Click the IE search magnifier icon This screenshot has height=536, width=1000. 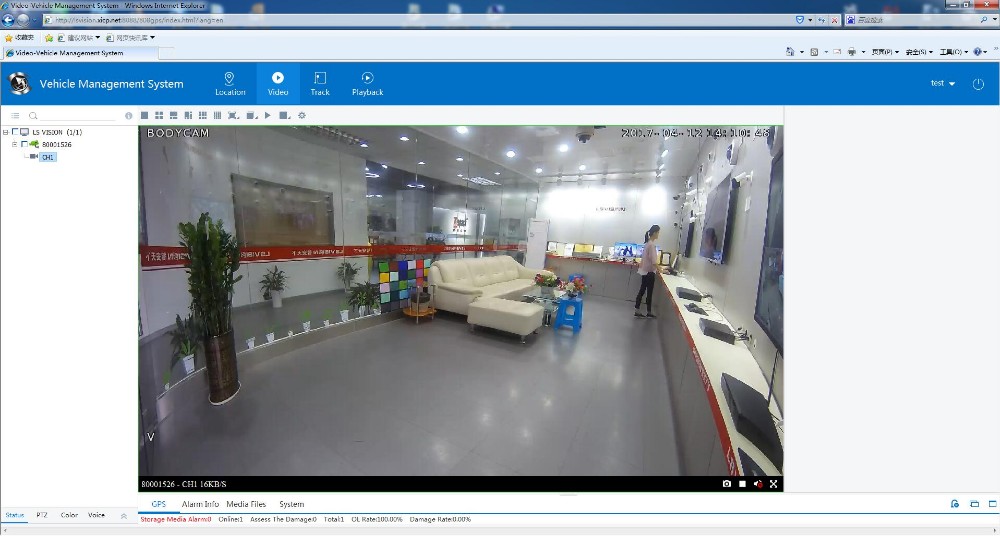click(985, 20)
